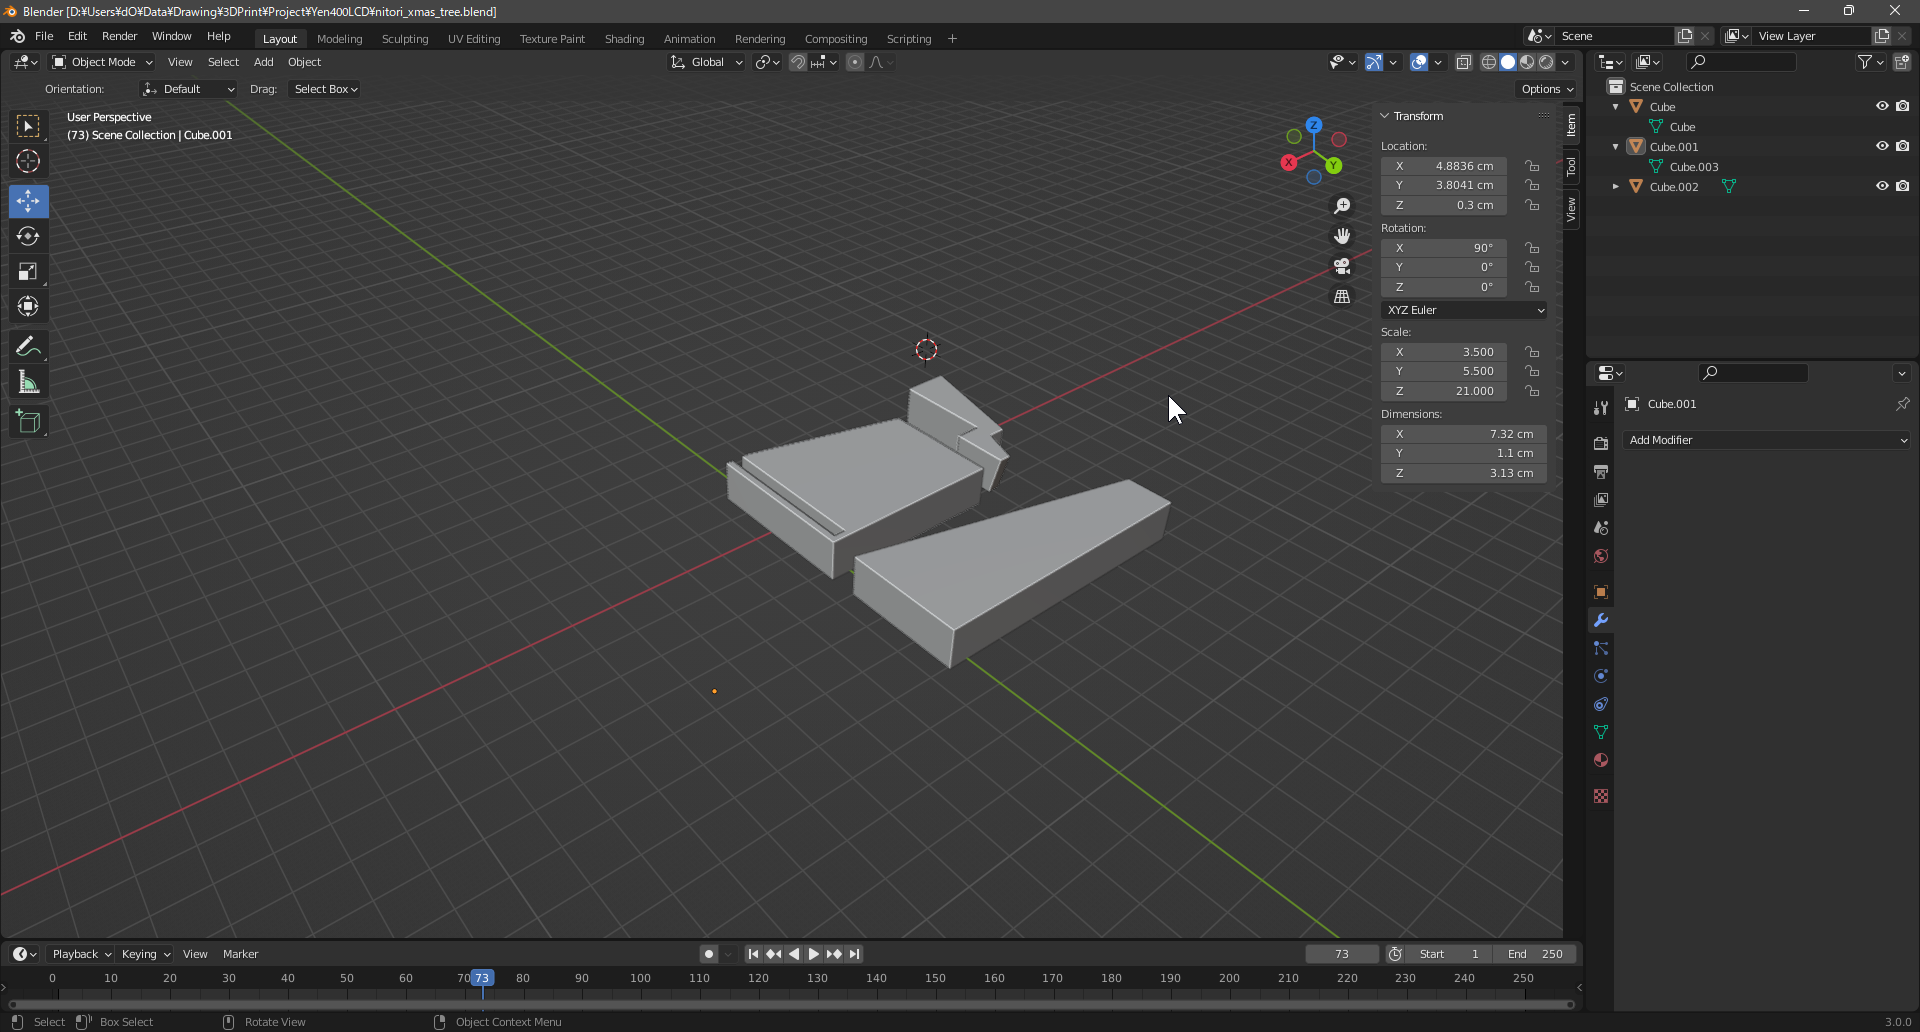The width and height of the screenshot is (1920, 1032).
Task: Disable Cube.001 in renders camera icon
Action: coord(1903,146)
